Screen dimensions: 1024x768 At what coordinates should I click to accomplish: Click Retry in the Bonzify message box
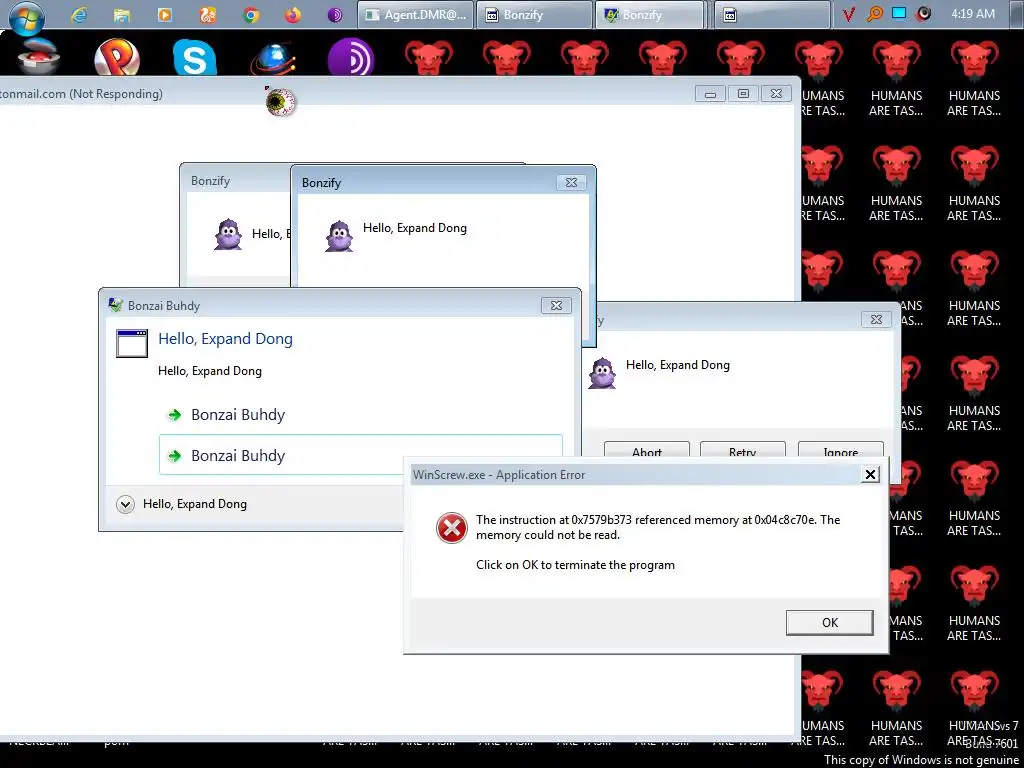coord(743,452)
